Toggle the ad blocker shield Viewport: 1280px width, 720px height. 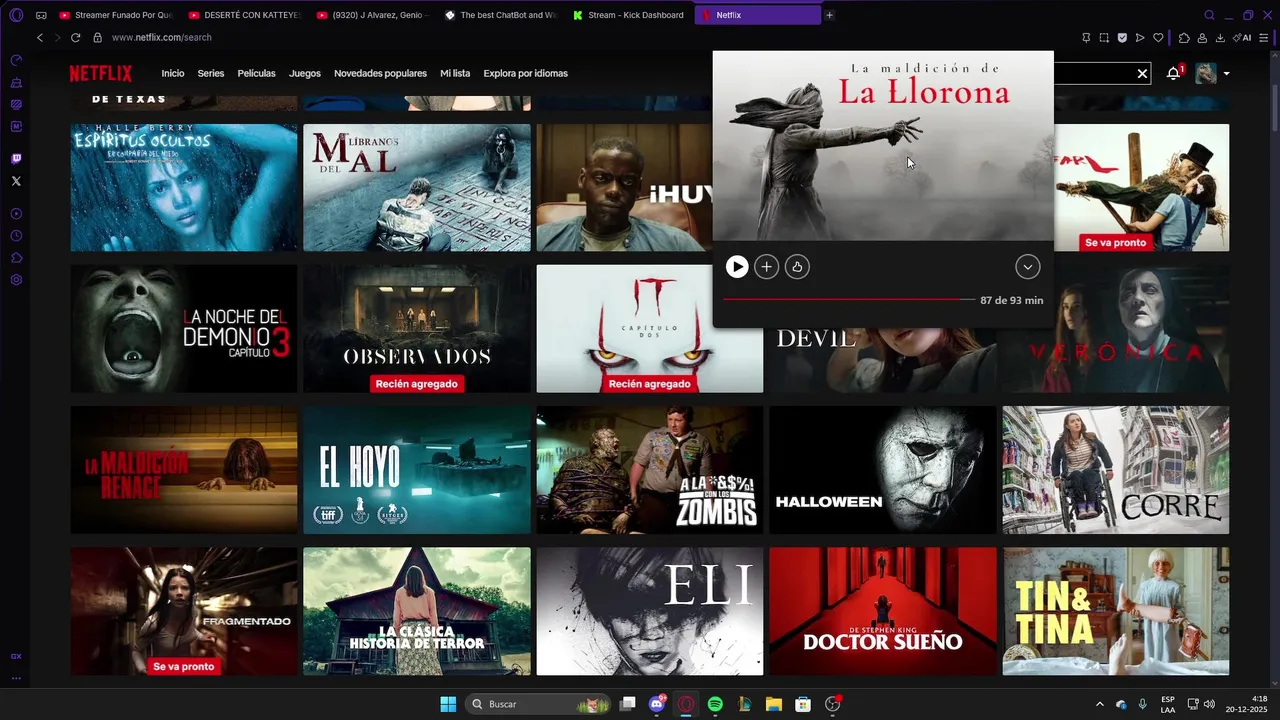1122,37
